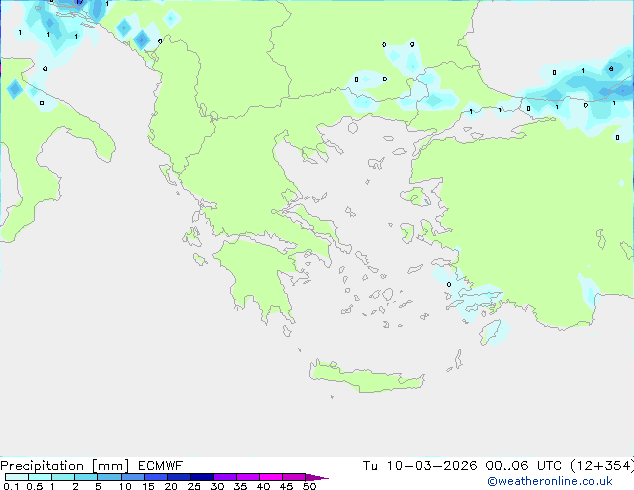The height and width of the screenshot is (490, 634).
Task: Click the '0.5' legend scale label
Action: [x=34, y=486]
